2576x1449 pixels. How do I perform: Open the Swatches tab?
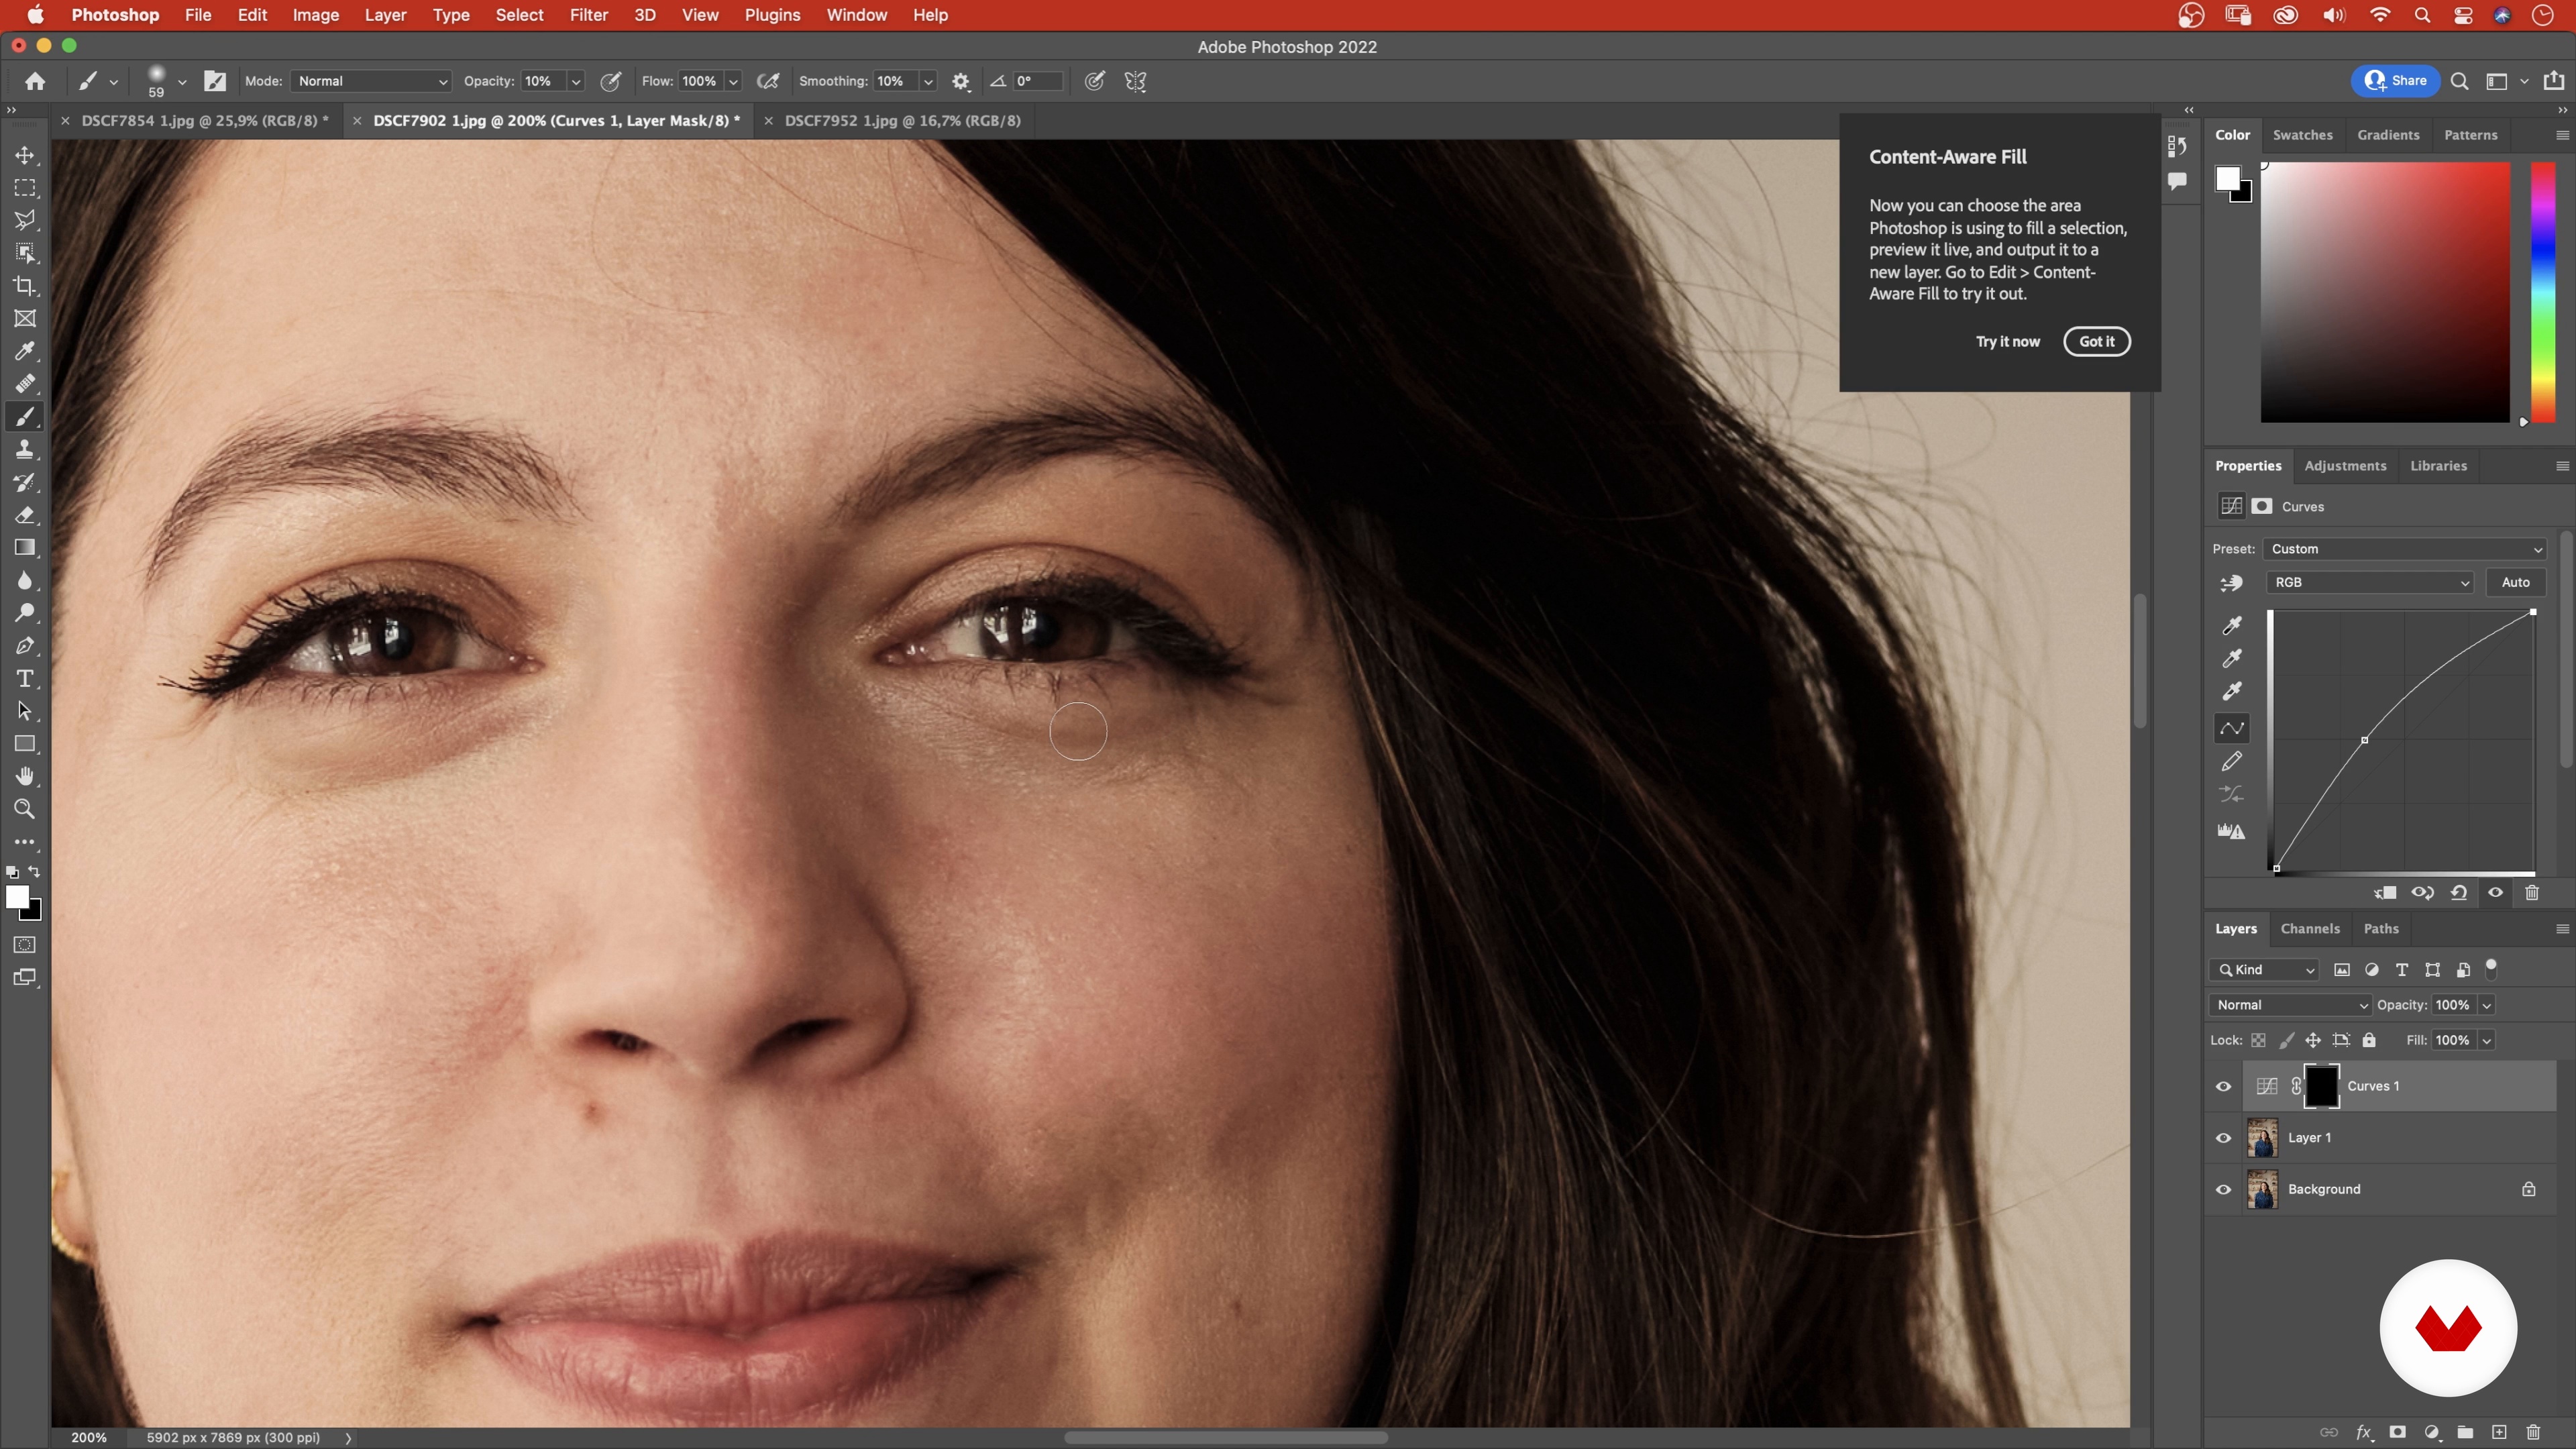tap(2302, 135)
